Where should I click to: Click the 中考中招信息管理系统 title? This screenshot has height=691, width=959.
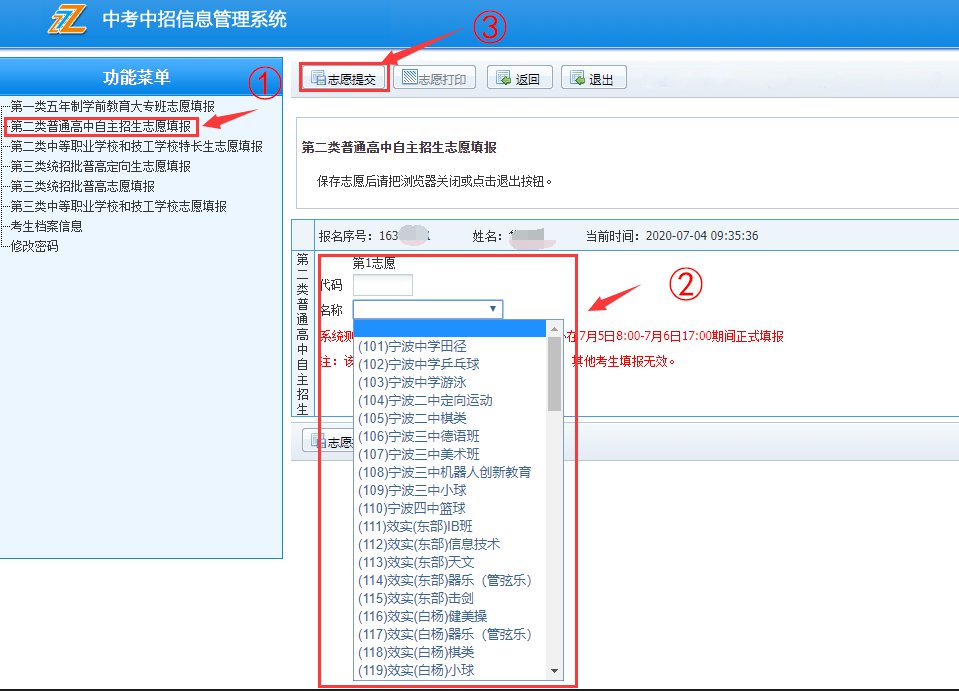[x=194, y=20]
